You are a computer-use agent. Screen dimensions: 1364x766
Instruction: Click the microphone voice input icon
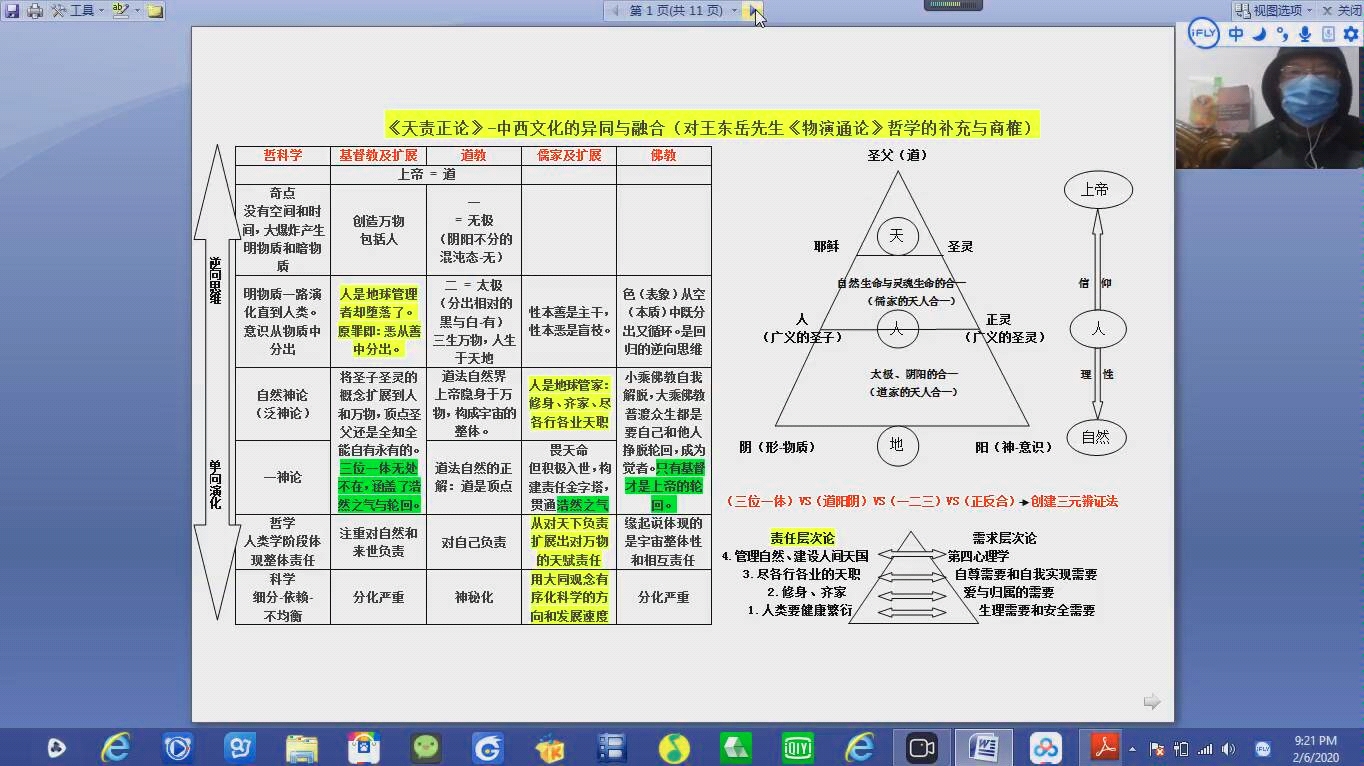[1305, 34]
